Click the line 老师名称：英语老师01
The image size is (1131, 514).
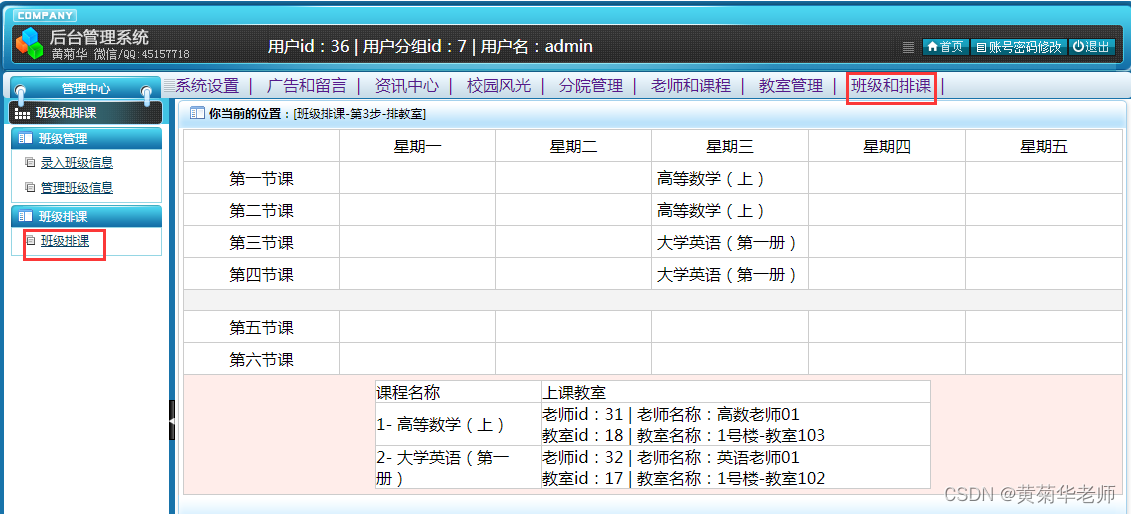(718, 458)
